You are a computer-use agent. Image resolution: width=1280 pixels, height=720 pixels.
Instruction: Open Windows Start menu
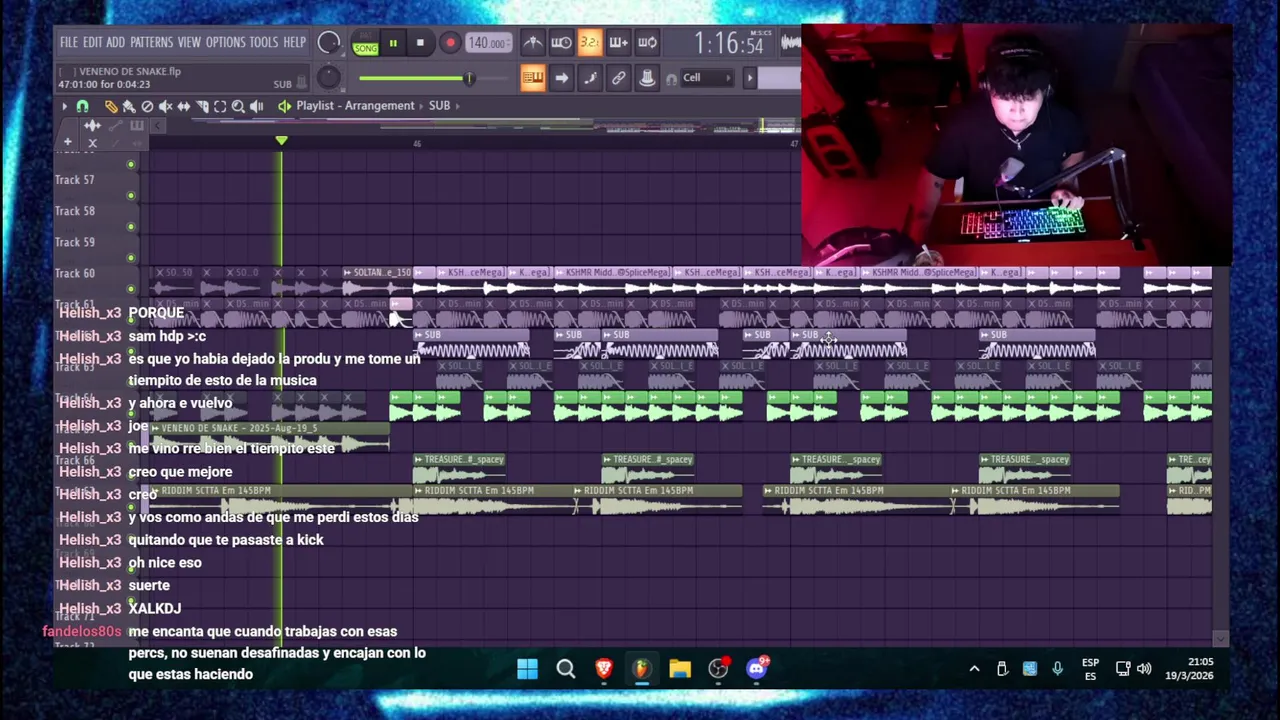point(527,668)
